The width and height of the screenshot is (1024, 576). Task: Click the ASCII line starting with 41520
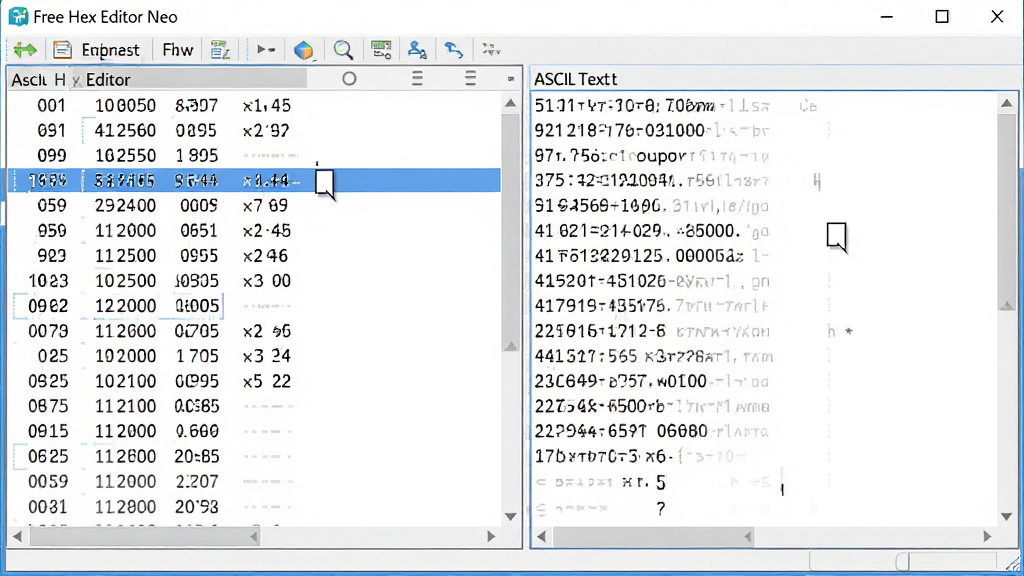tap(652, 281)
